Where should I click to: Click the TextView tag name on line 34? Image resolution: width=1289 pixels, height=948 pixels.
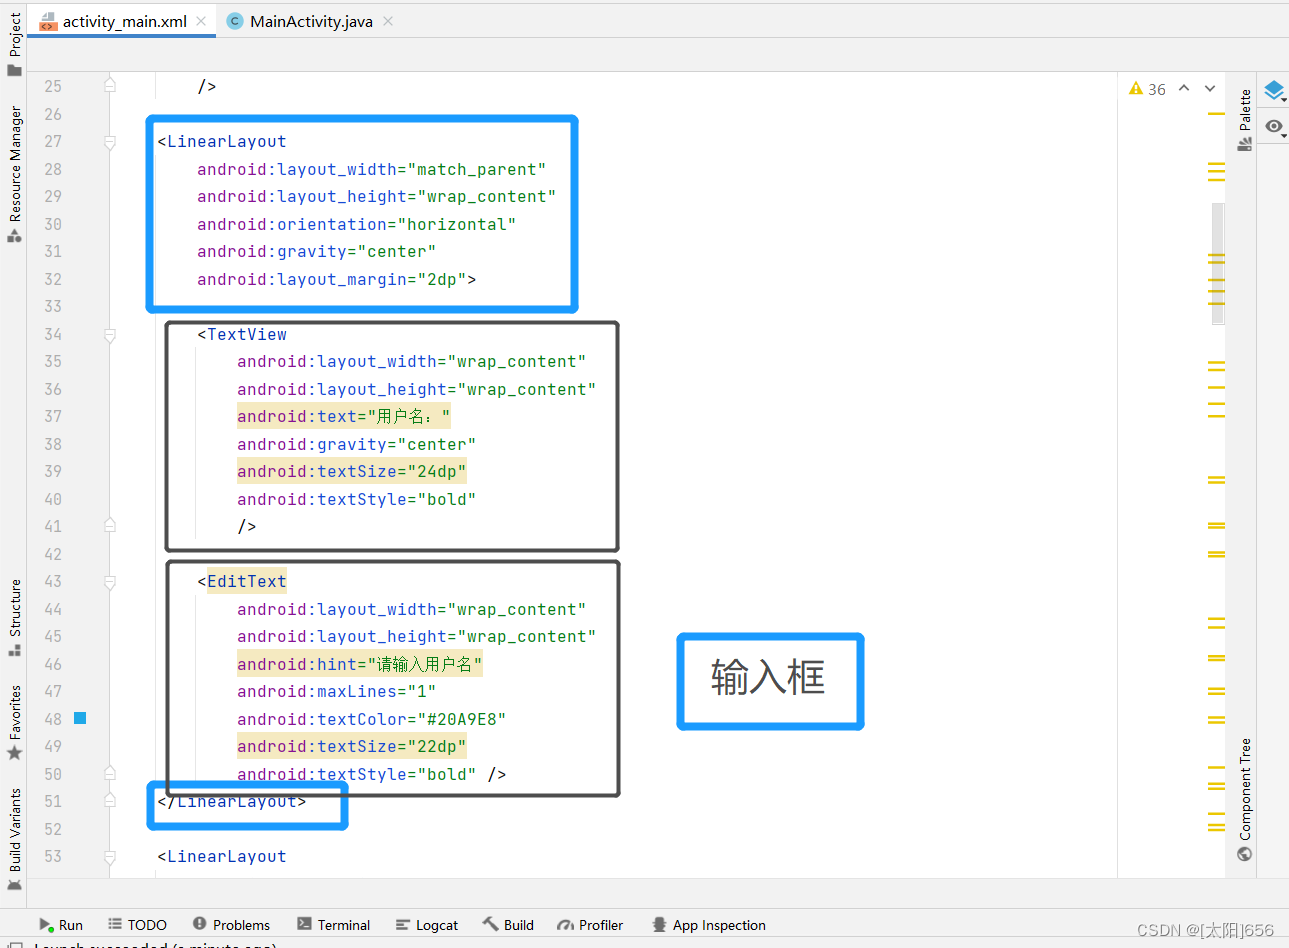247,335
